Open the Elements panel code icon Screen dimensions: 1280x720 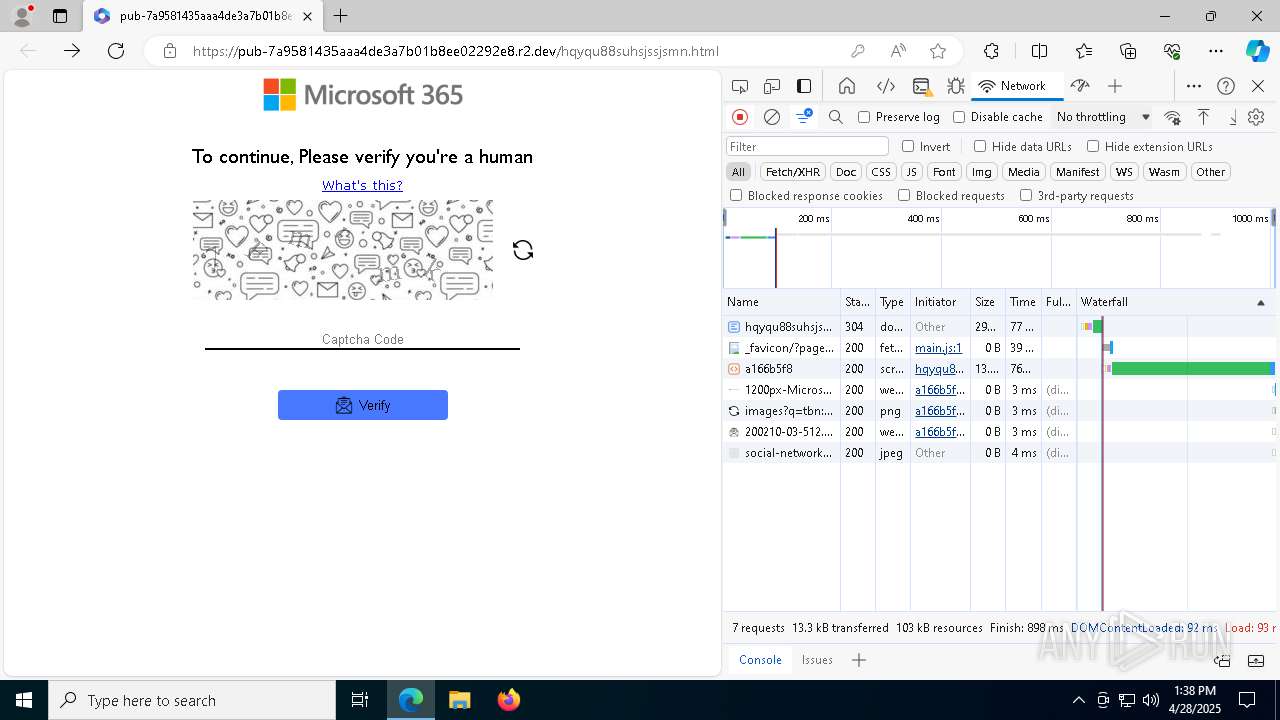point(885,86)
